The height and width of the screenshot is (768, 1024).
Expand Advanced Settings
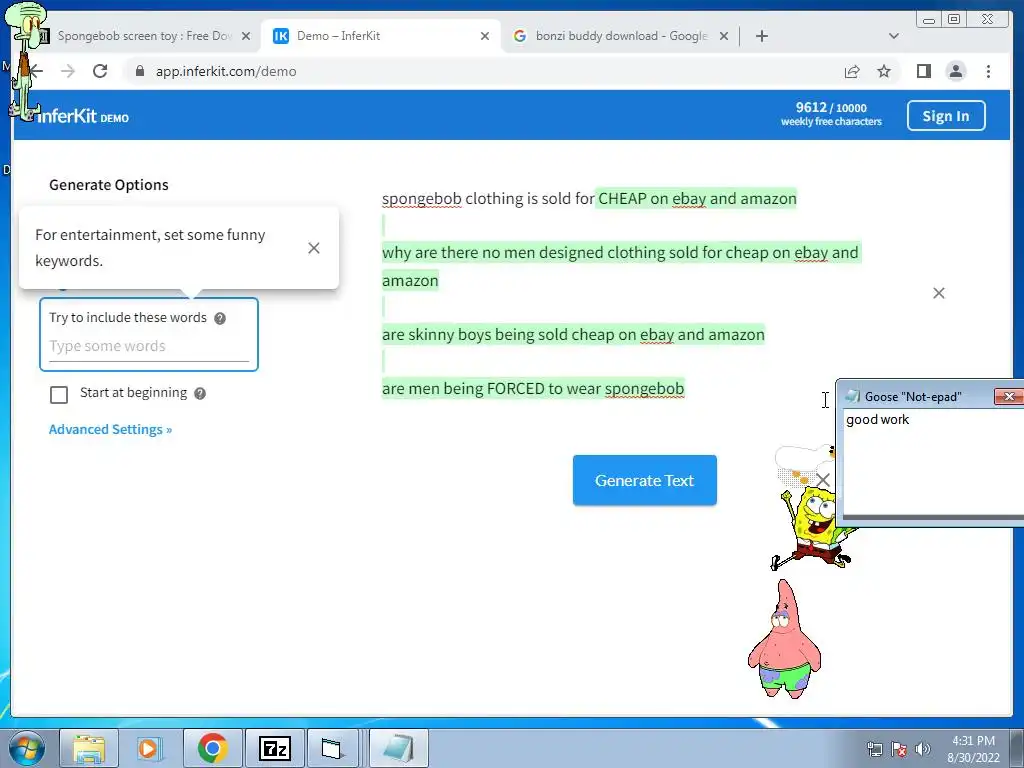coord(110,429)
